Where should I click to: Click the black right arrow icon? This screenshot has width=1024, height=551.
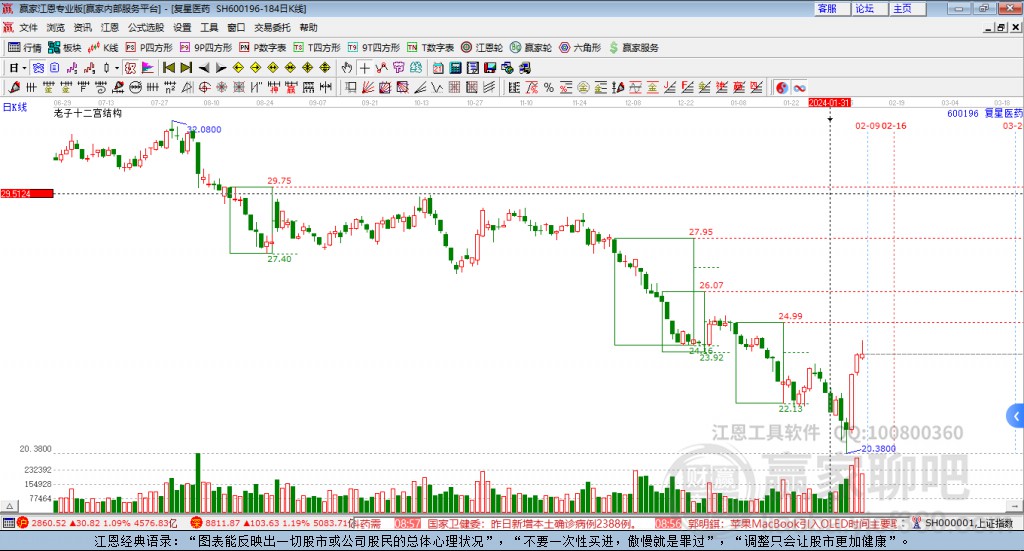[x=221, y=68]
